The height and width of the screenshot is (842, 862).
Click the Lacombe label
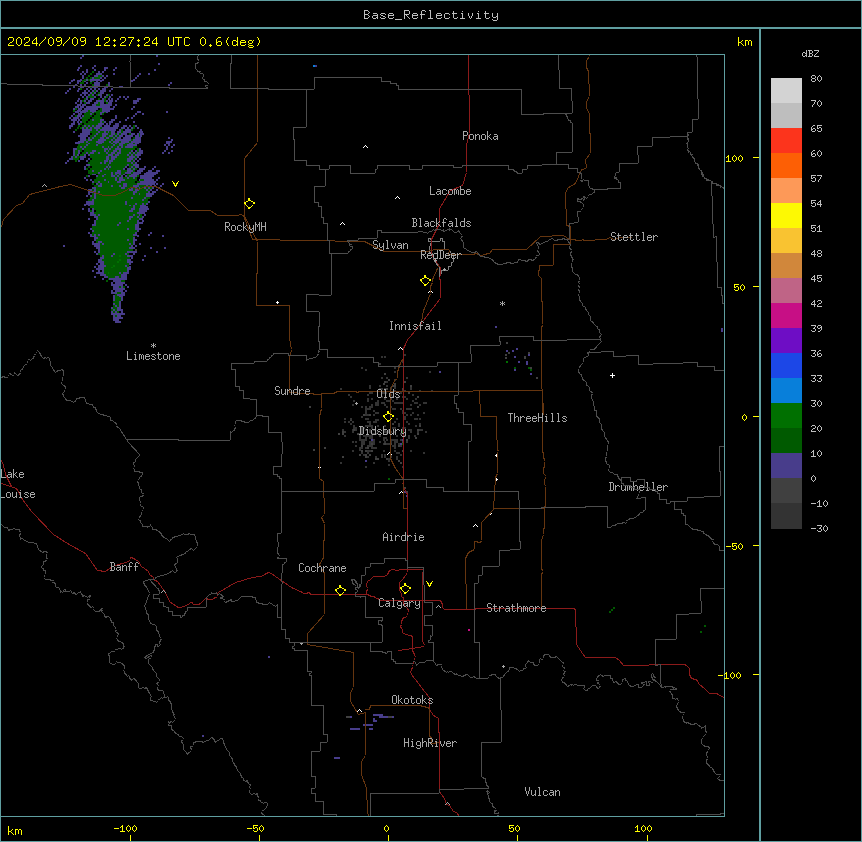coord(450,191)
